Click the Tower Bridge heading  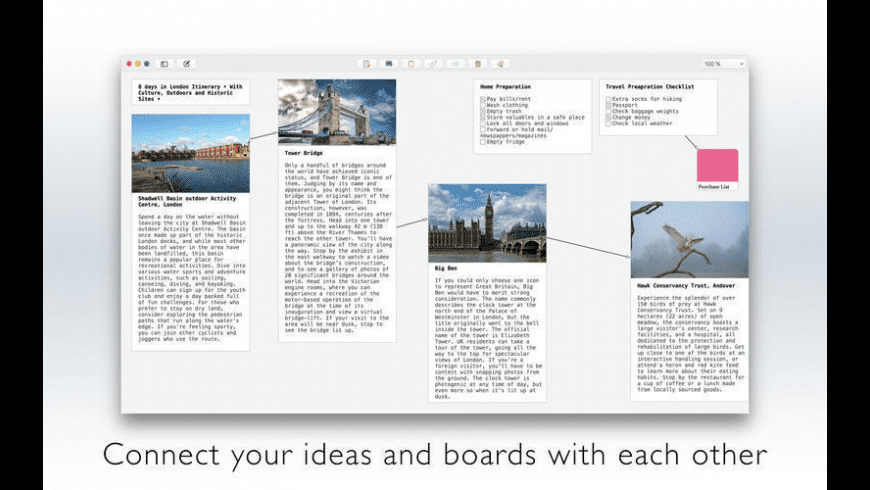pos(304,153)
